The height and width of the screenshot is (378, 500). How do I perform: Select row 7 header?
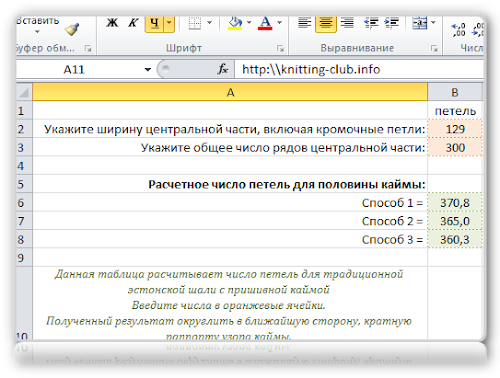pyautogui.click(x=24, y=221)
